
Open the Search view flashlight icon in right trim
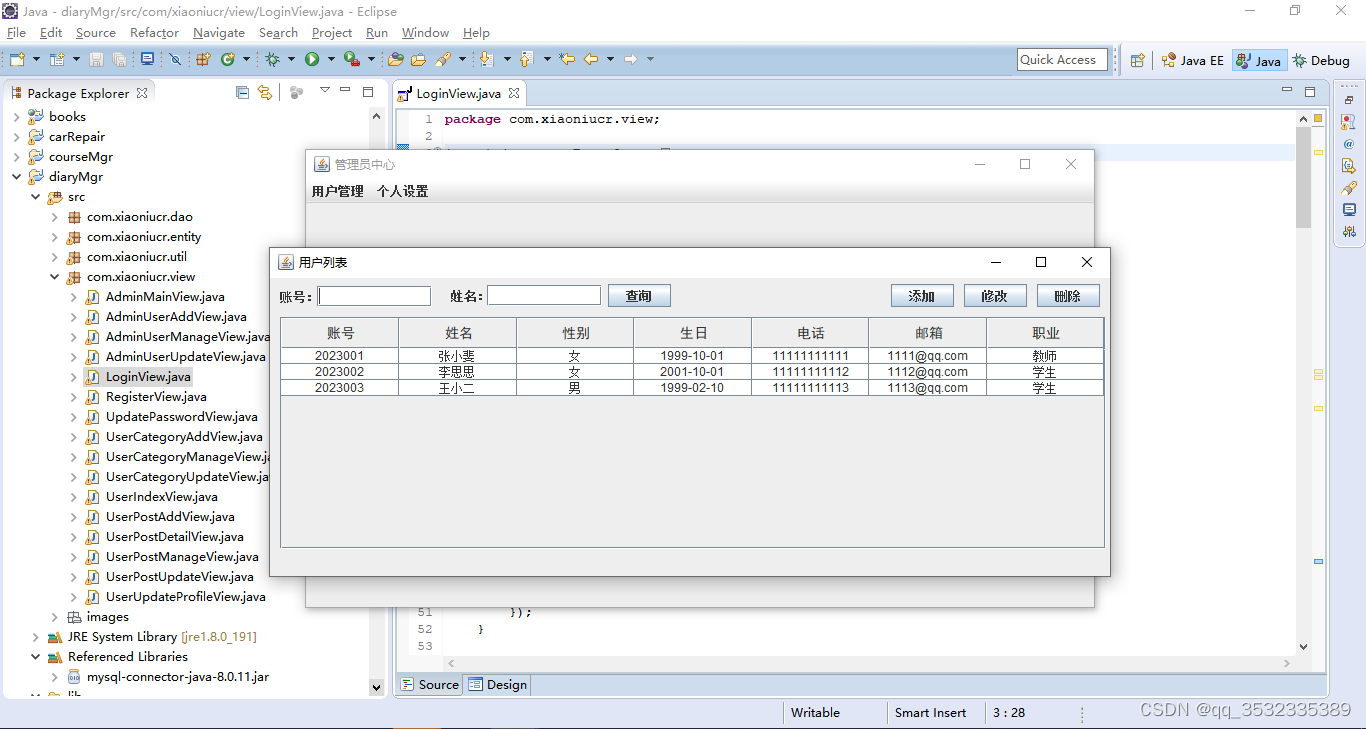click(1349, 188)
